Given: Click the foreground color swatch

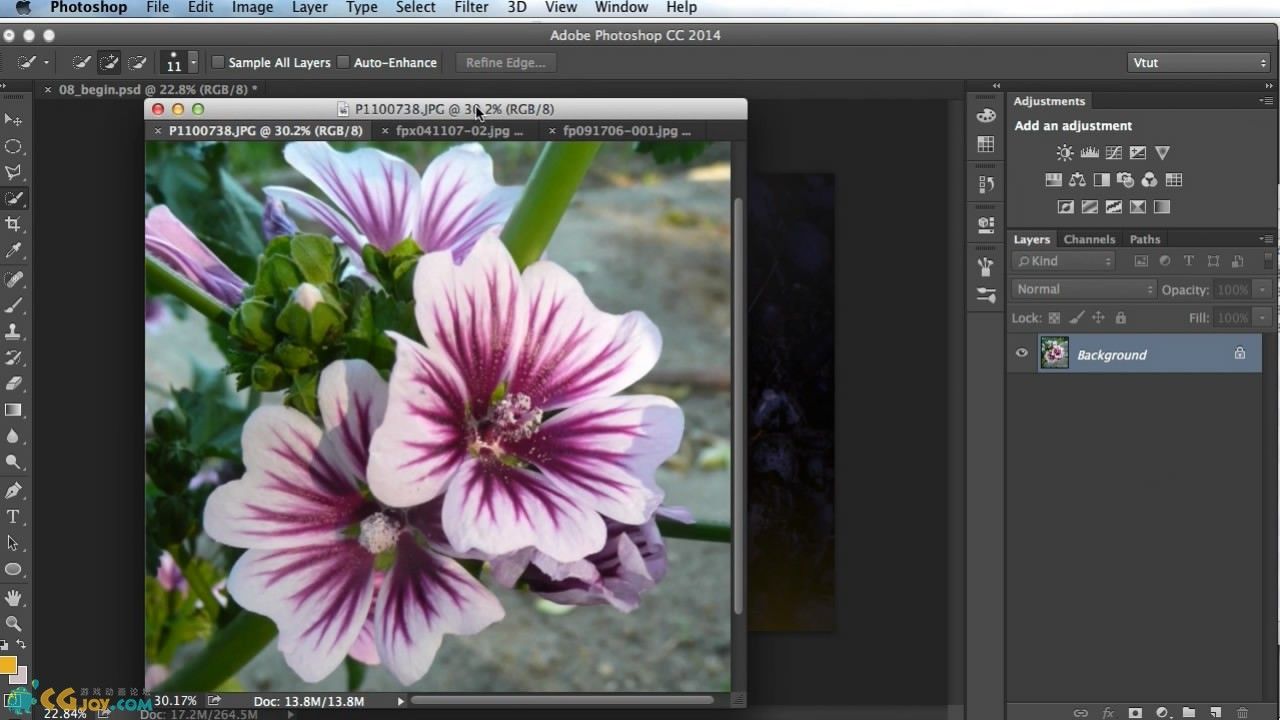Looking at the screenshot, I should pyautogui.click(x=7, y=666).
